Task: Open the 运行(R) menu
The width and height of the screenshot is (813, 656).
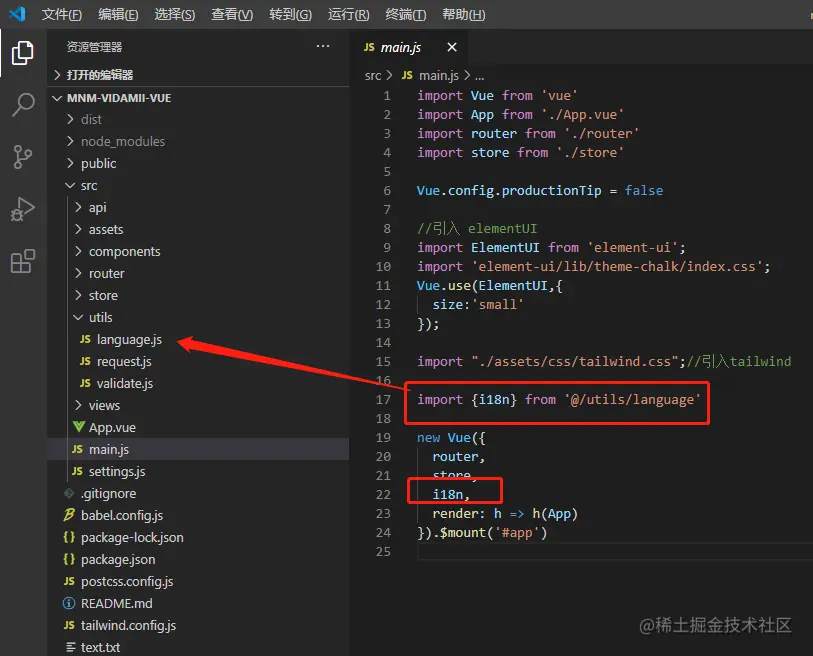Action: (x=348, y=15)
